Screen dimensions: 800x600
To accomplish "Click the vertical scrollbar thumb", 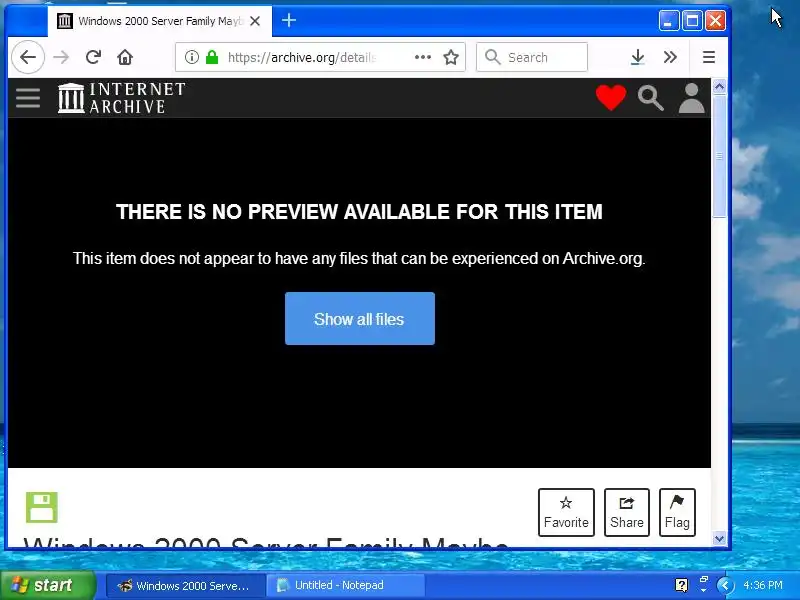I will coord(719,156).
